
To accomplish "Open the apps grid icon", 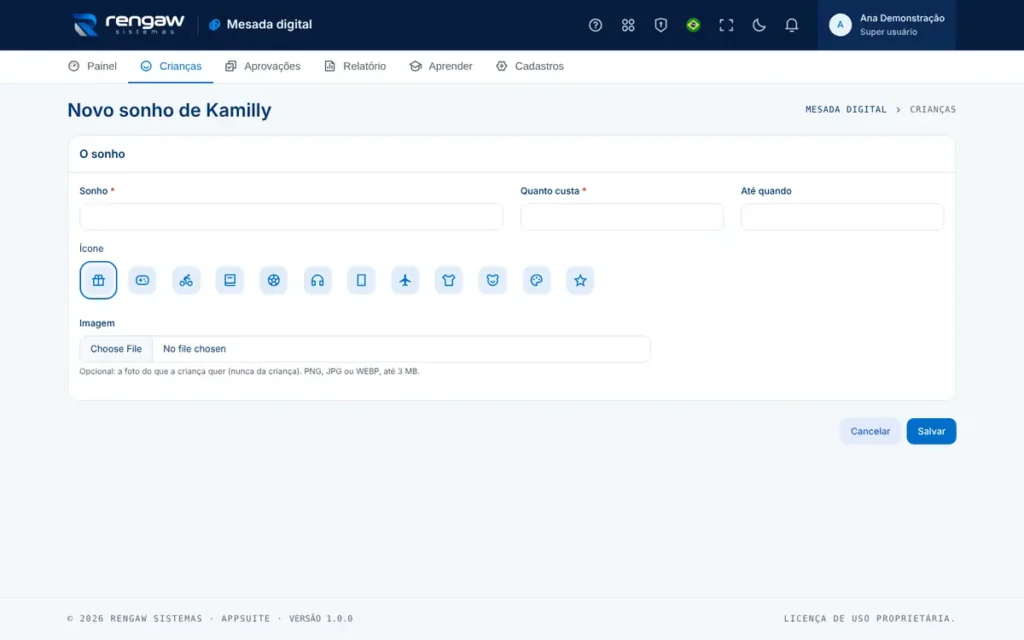I will click(628, 25).
